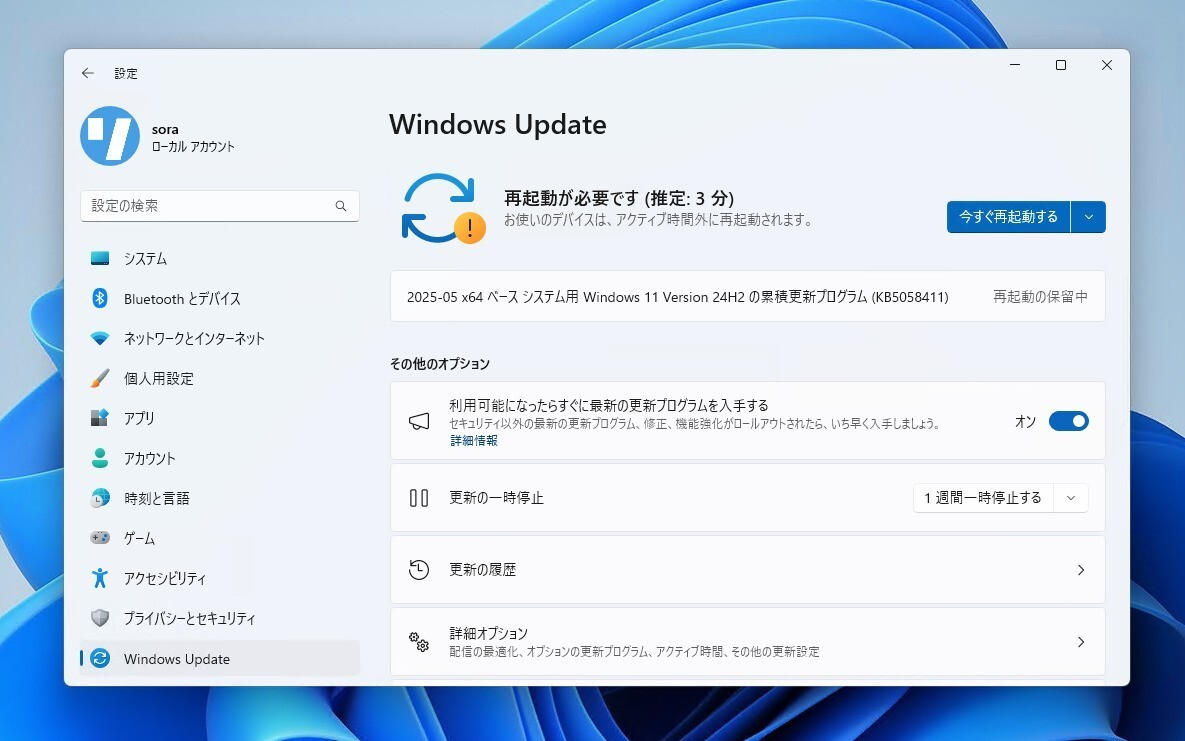
Task: Click the large update status warning icon
Action: pyautogui.click(x=444, y=209)
